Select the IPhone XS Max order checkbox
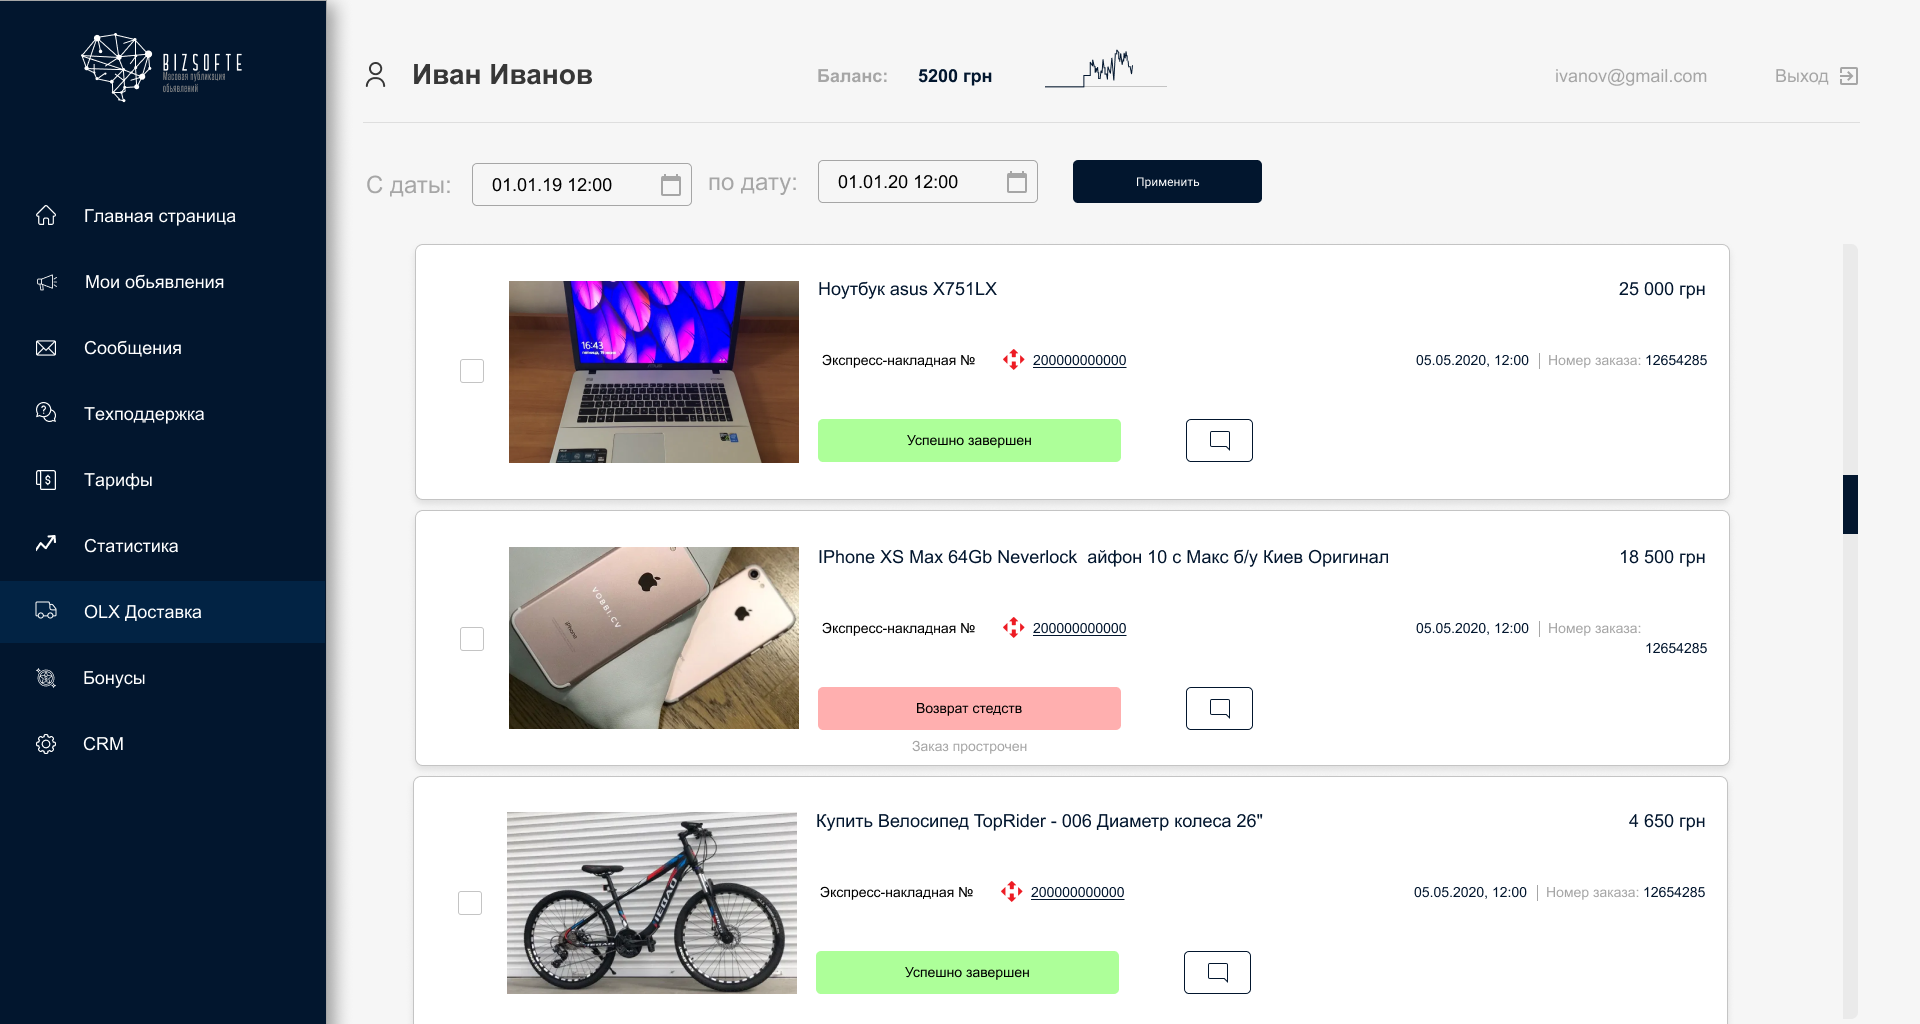This screenshot has width=1920, height=1024. click(x=472, y=639)
